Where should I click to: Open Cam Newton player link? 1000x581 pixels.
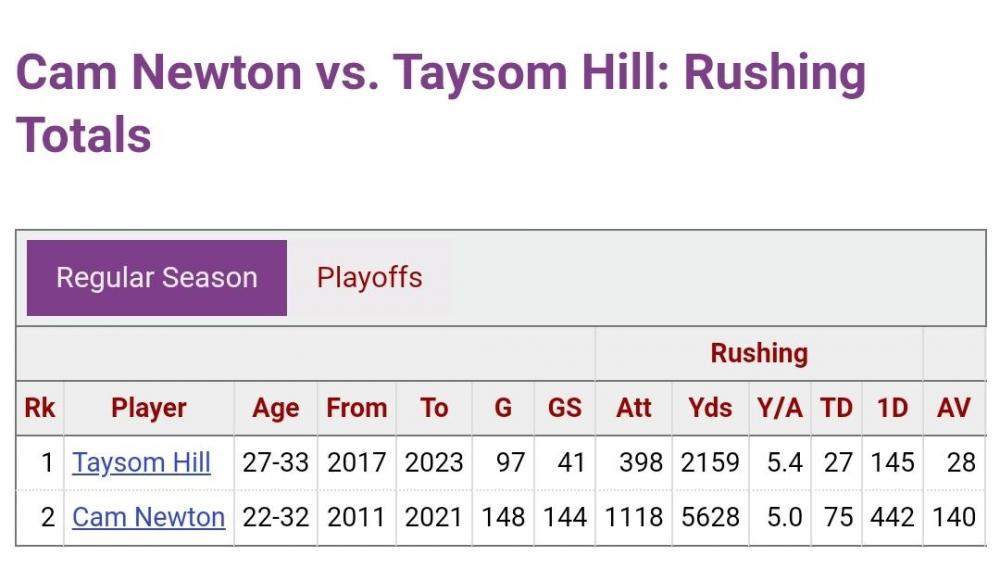click(x=148, y=517)
